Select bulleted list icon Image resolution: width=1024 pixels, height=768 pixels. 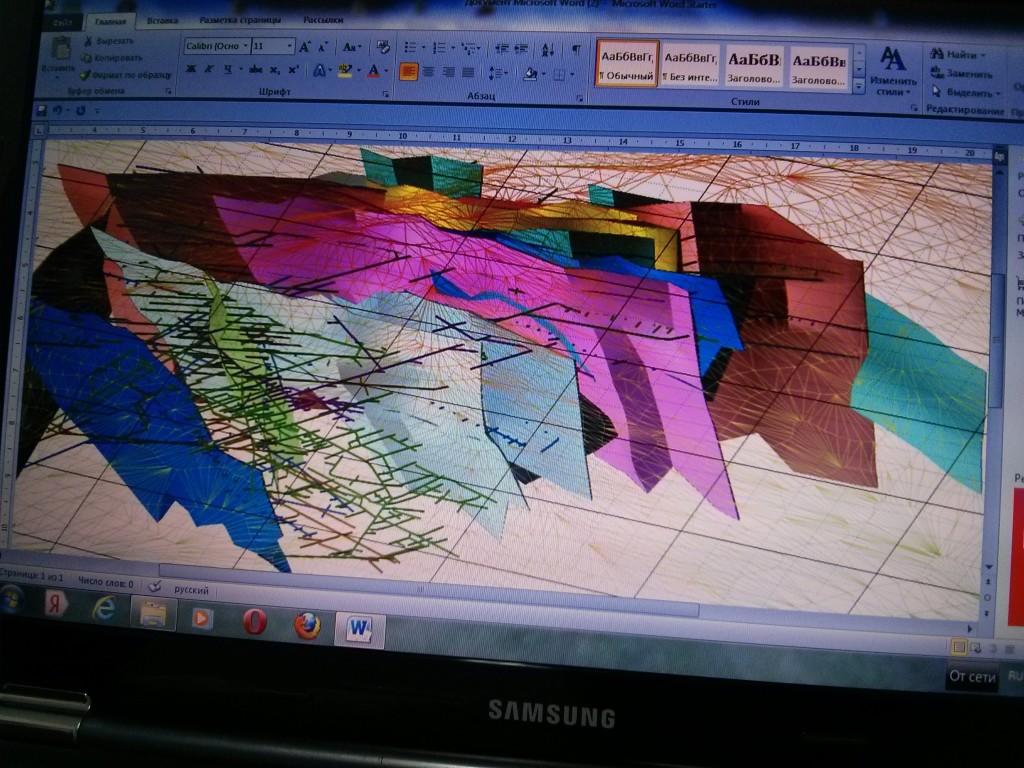(410, 47)
